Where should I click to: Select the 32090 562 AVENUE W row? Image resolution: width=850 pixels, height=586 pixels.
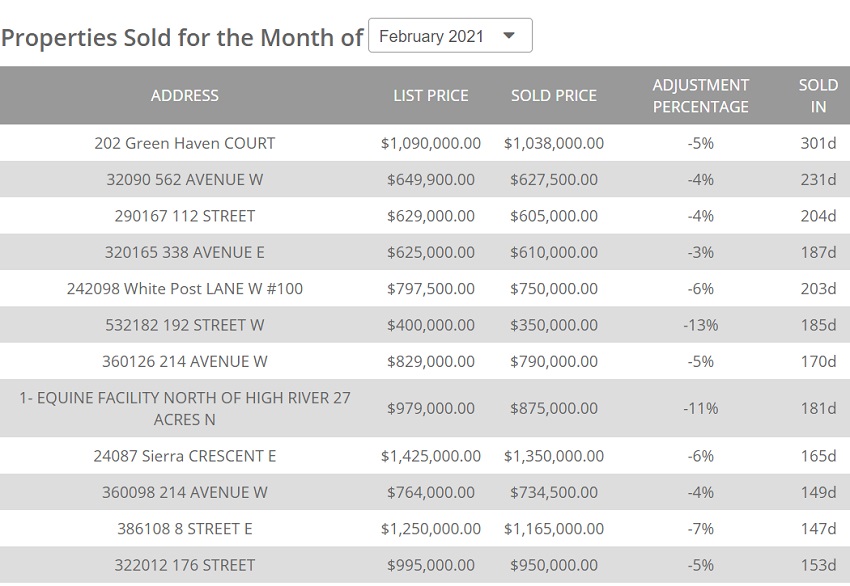click(184, 180)
